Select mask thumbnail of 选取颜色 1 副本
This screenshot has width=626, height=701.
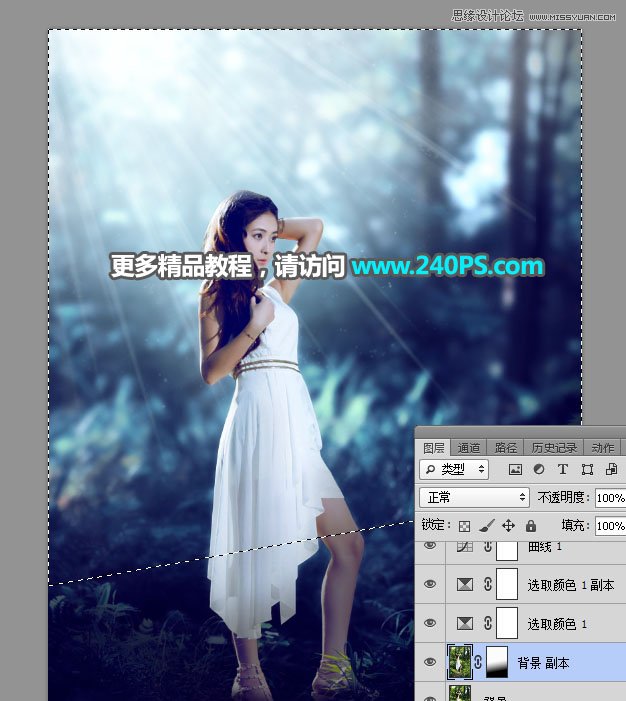point(507,584)
